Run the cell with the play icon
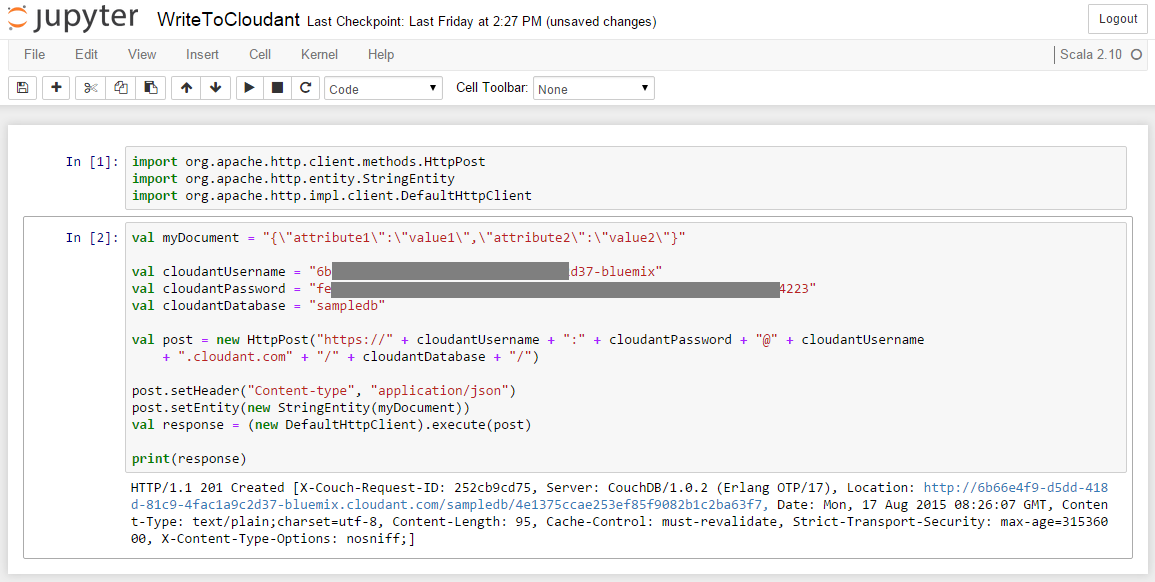This screenshot has width=1155, height=582. (x=250, y=88)
